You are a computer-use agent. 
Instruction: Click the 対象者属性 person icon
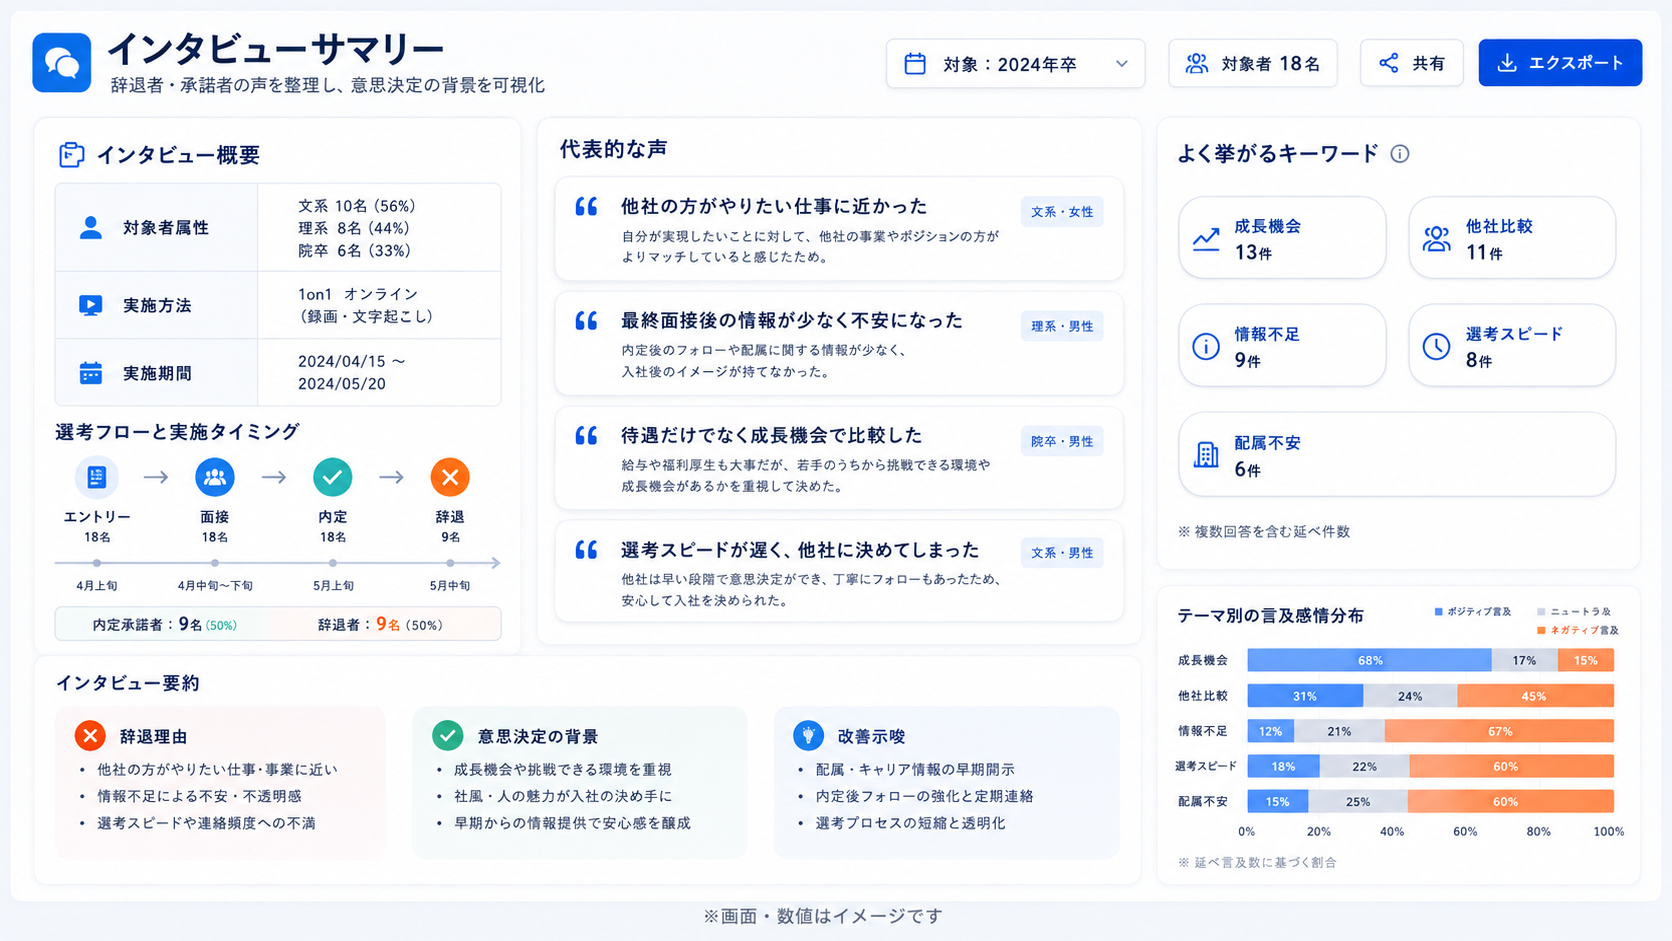[x=91, y=228]
